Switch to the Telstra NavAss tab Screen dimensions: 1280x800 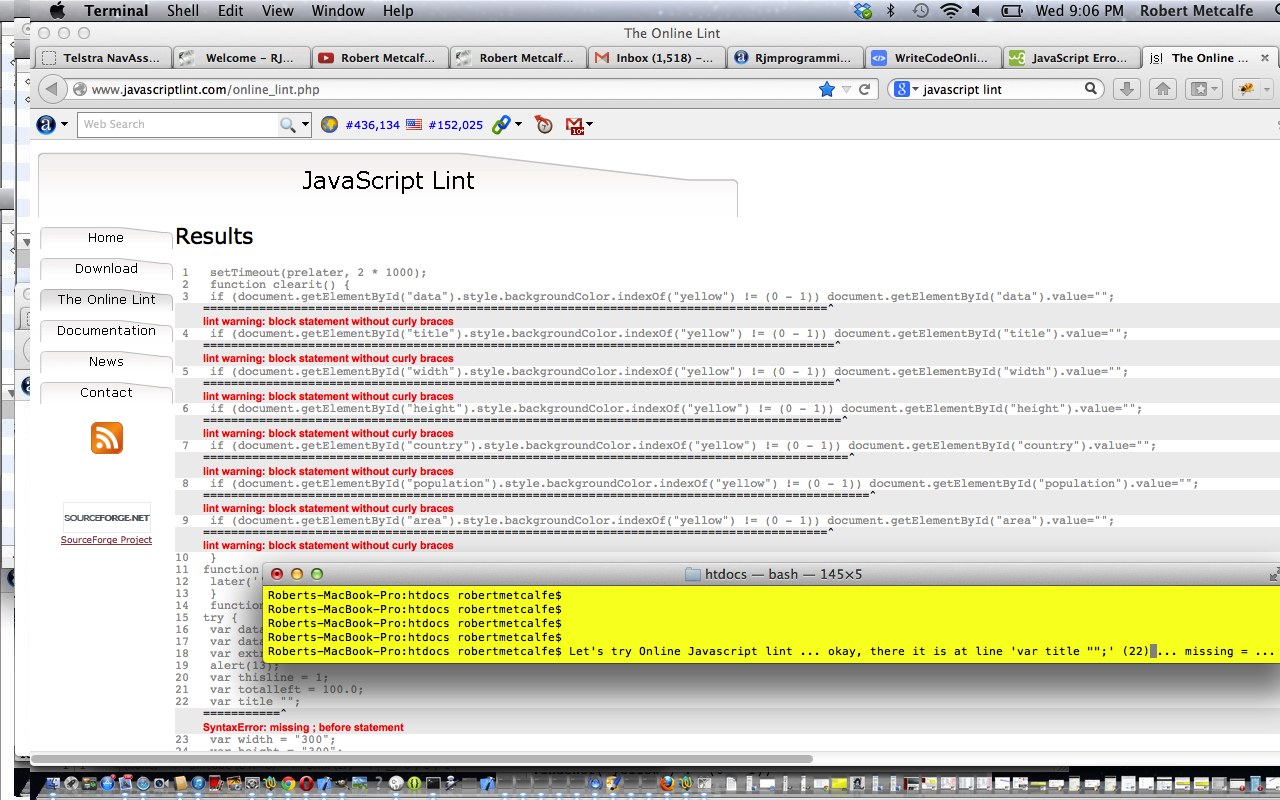click(103, 58)
